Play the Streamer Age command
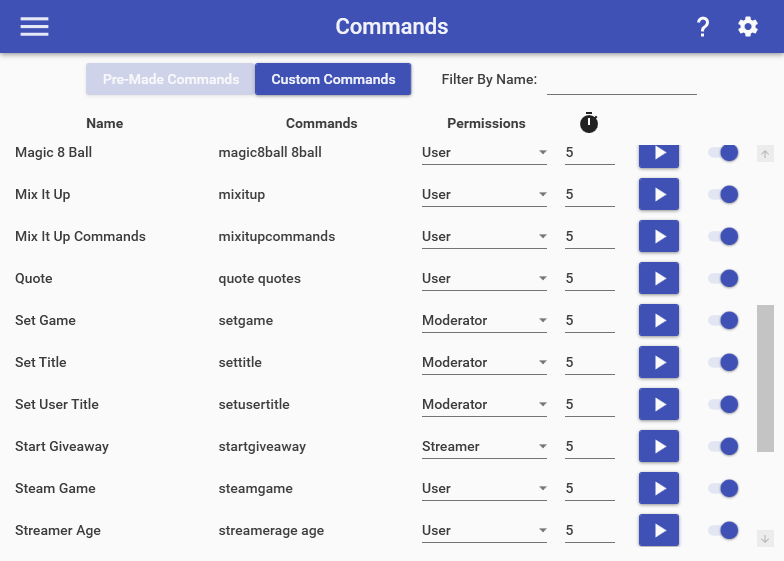This screenshot has width=784, height=561. 658,530
